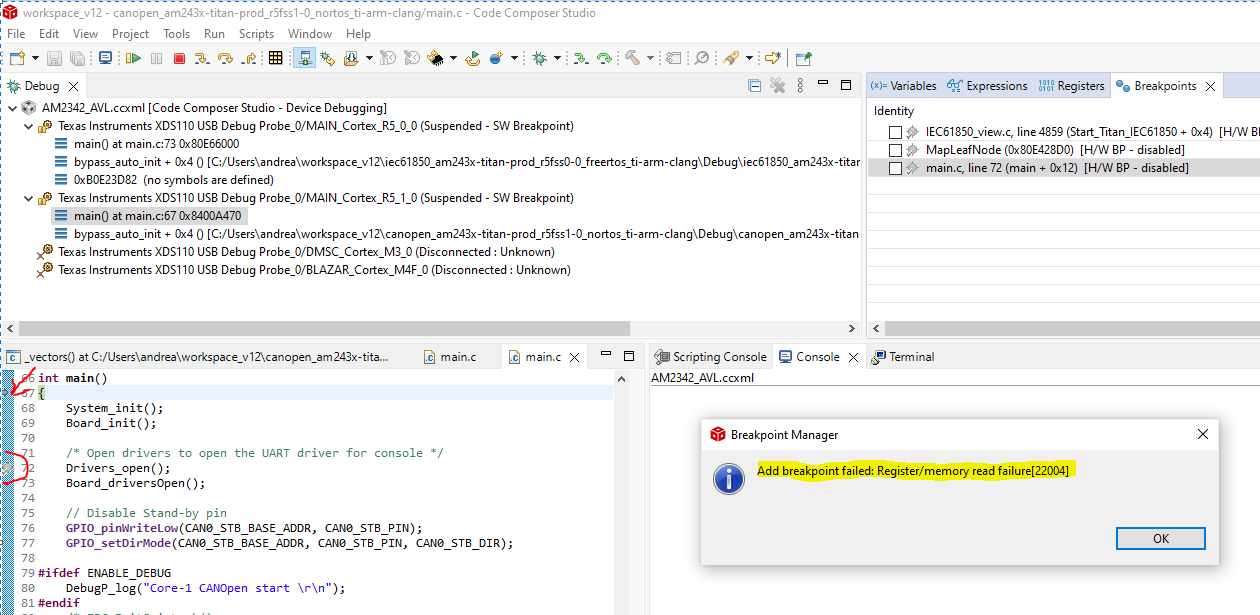Click the grid-shaped toolbar icon

click(275, 58)
